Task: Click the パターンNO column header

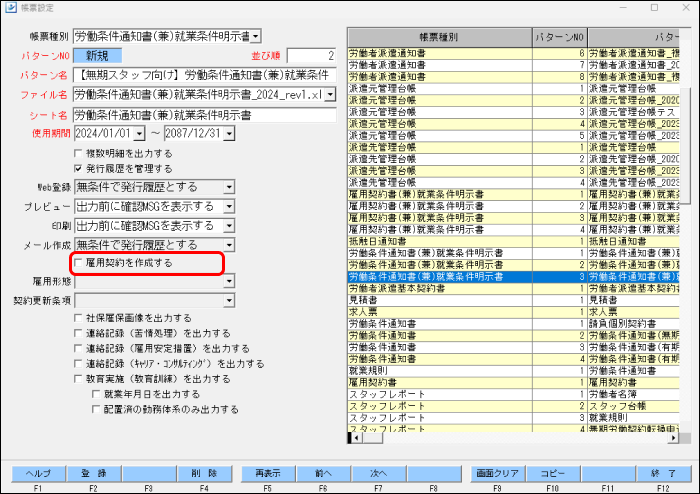Action: (559, 37)
